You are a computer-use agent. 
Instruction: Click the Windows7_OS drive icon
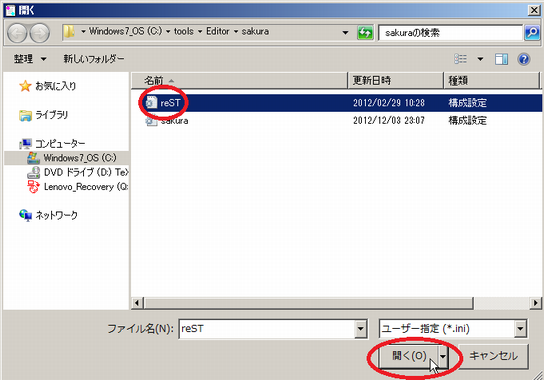[33, 158]
